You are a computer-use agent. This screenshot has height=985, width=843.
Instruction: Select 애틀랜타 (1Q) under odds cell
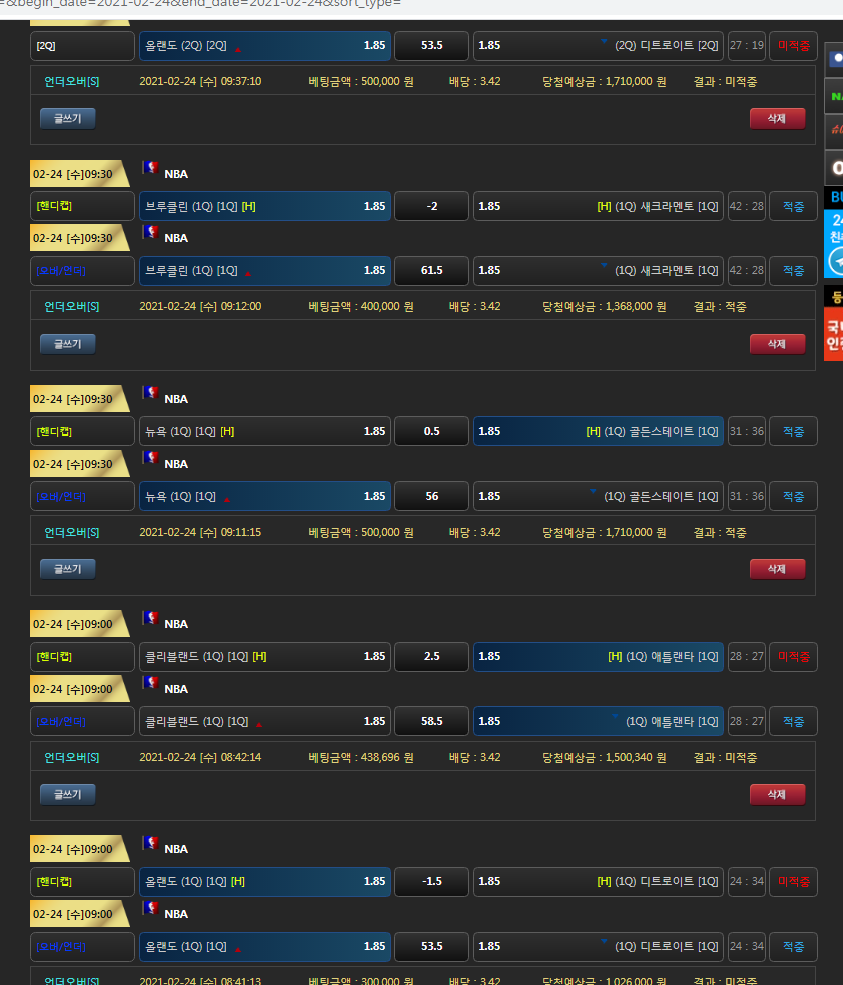click(x=598, y=721)
